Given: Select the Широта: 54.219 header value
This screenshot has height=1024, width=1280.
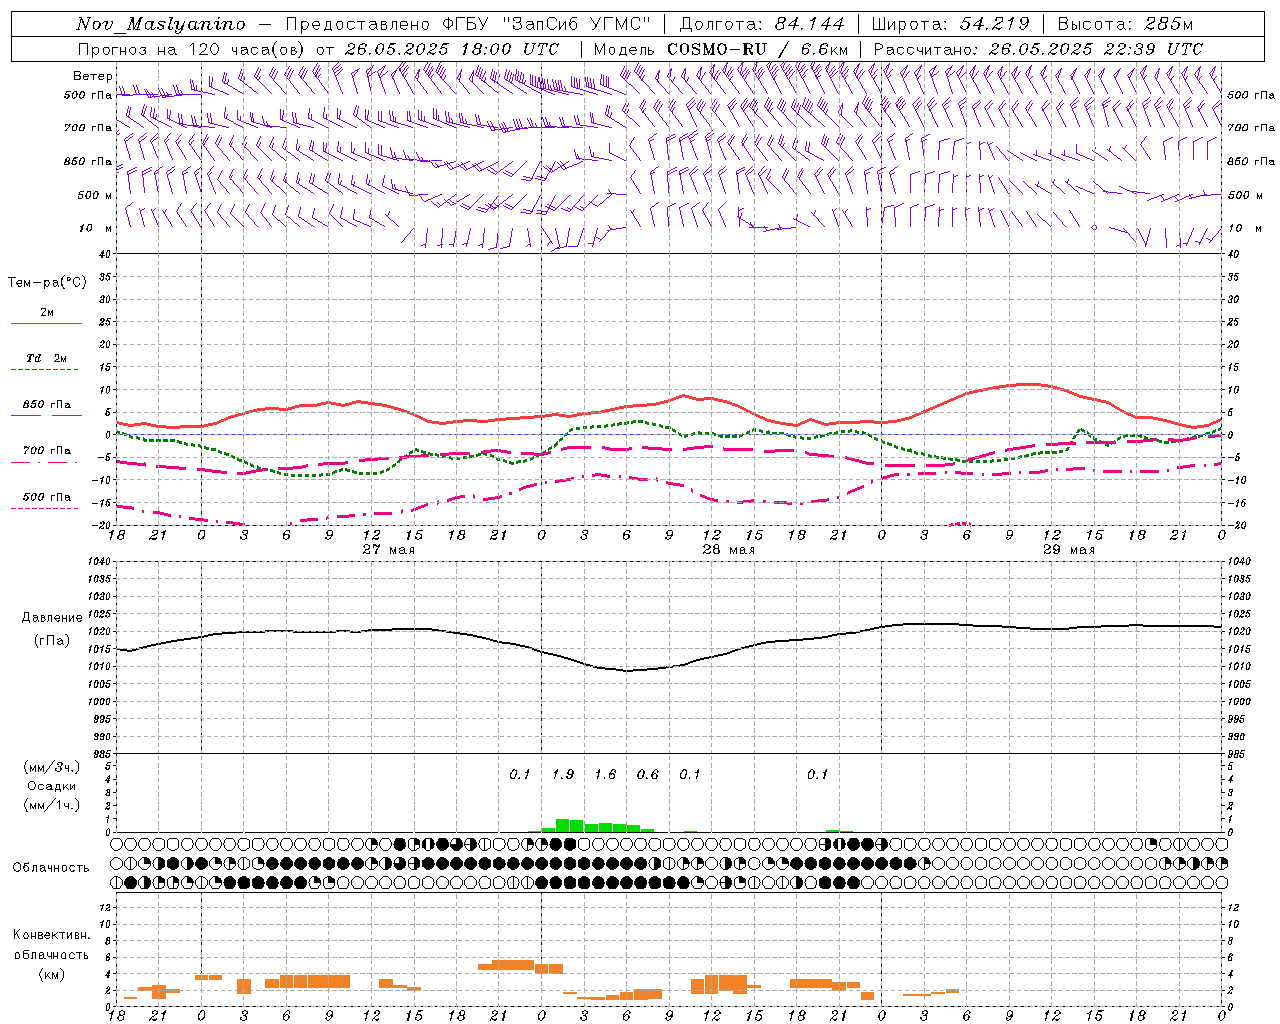Looking at the screenshot, I should [950, 24].
